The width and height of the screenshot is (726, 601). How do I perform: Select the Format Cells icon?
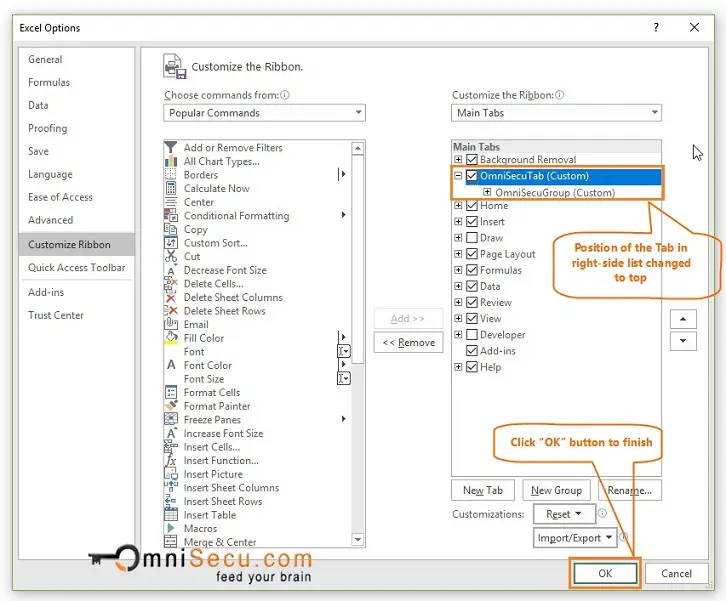click(x=171, y=392)
